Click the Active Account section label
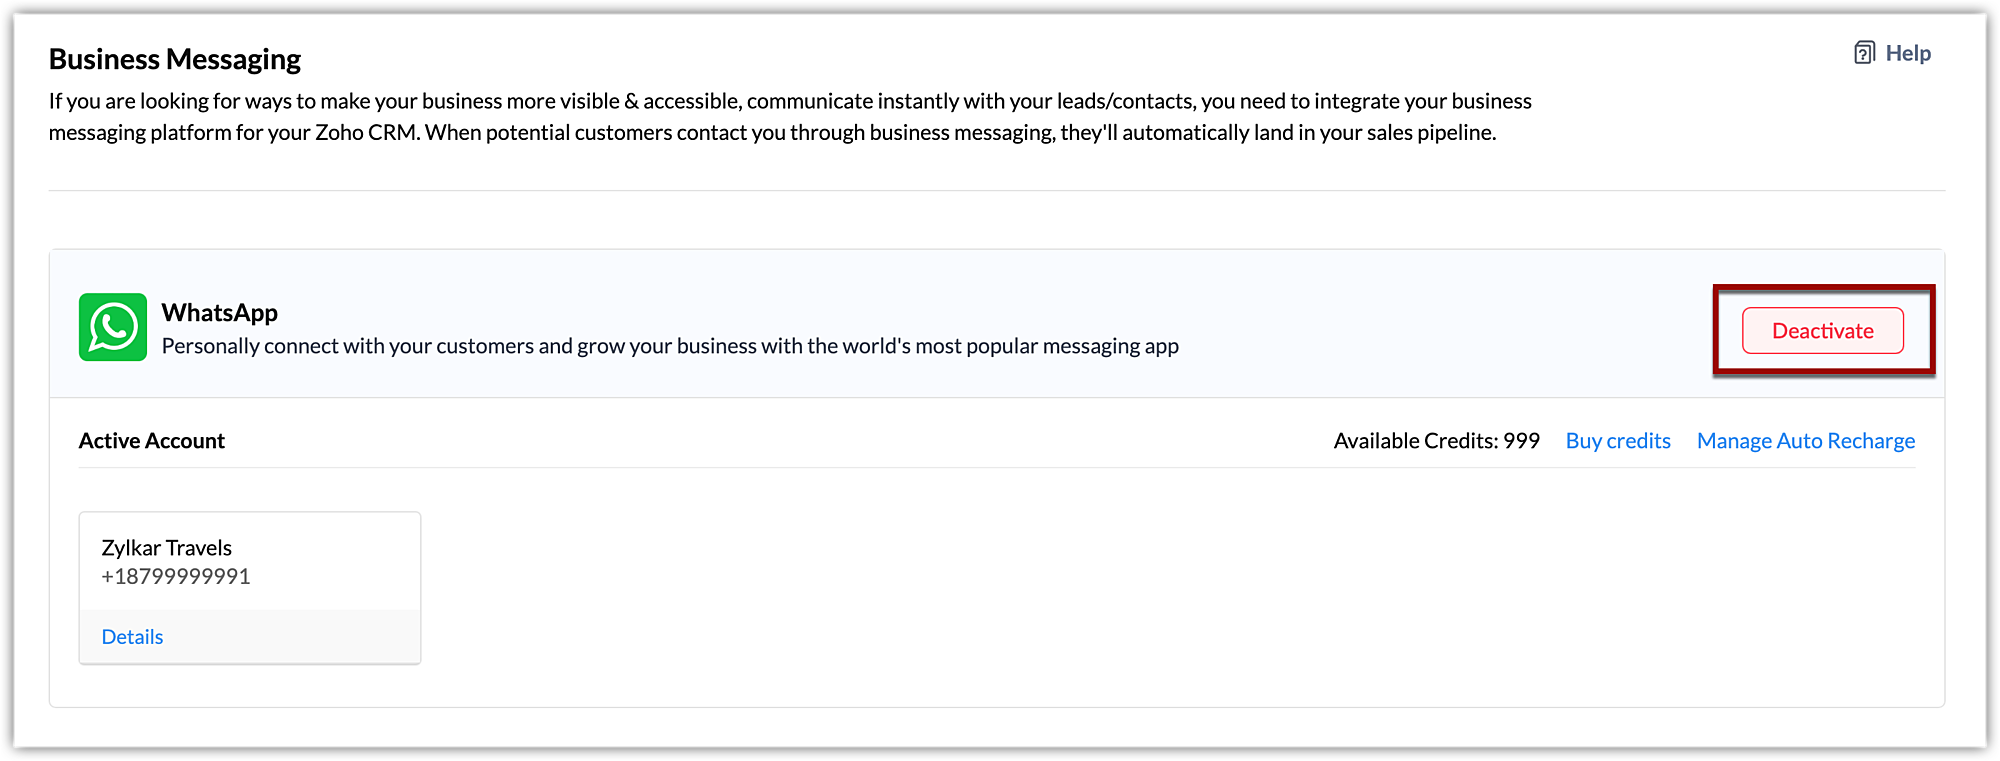2000x761 pixels. pyautogui.click(x=152, y=441)
